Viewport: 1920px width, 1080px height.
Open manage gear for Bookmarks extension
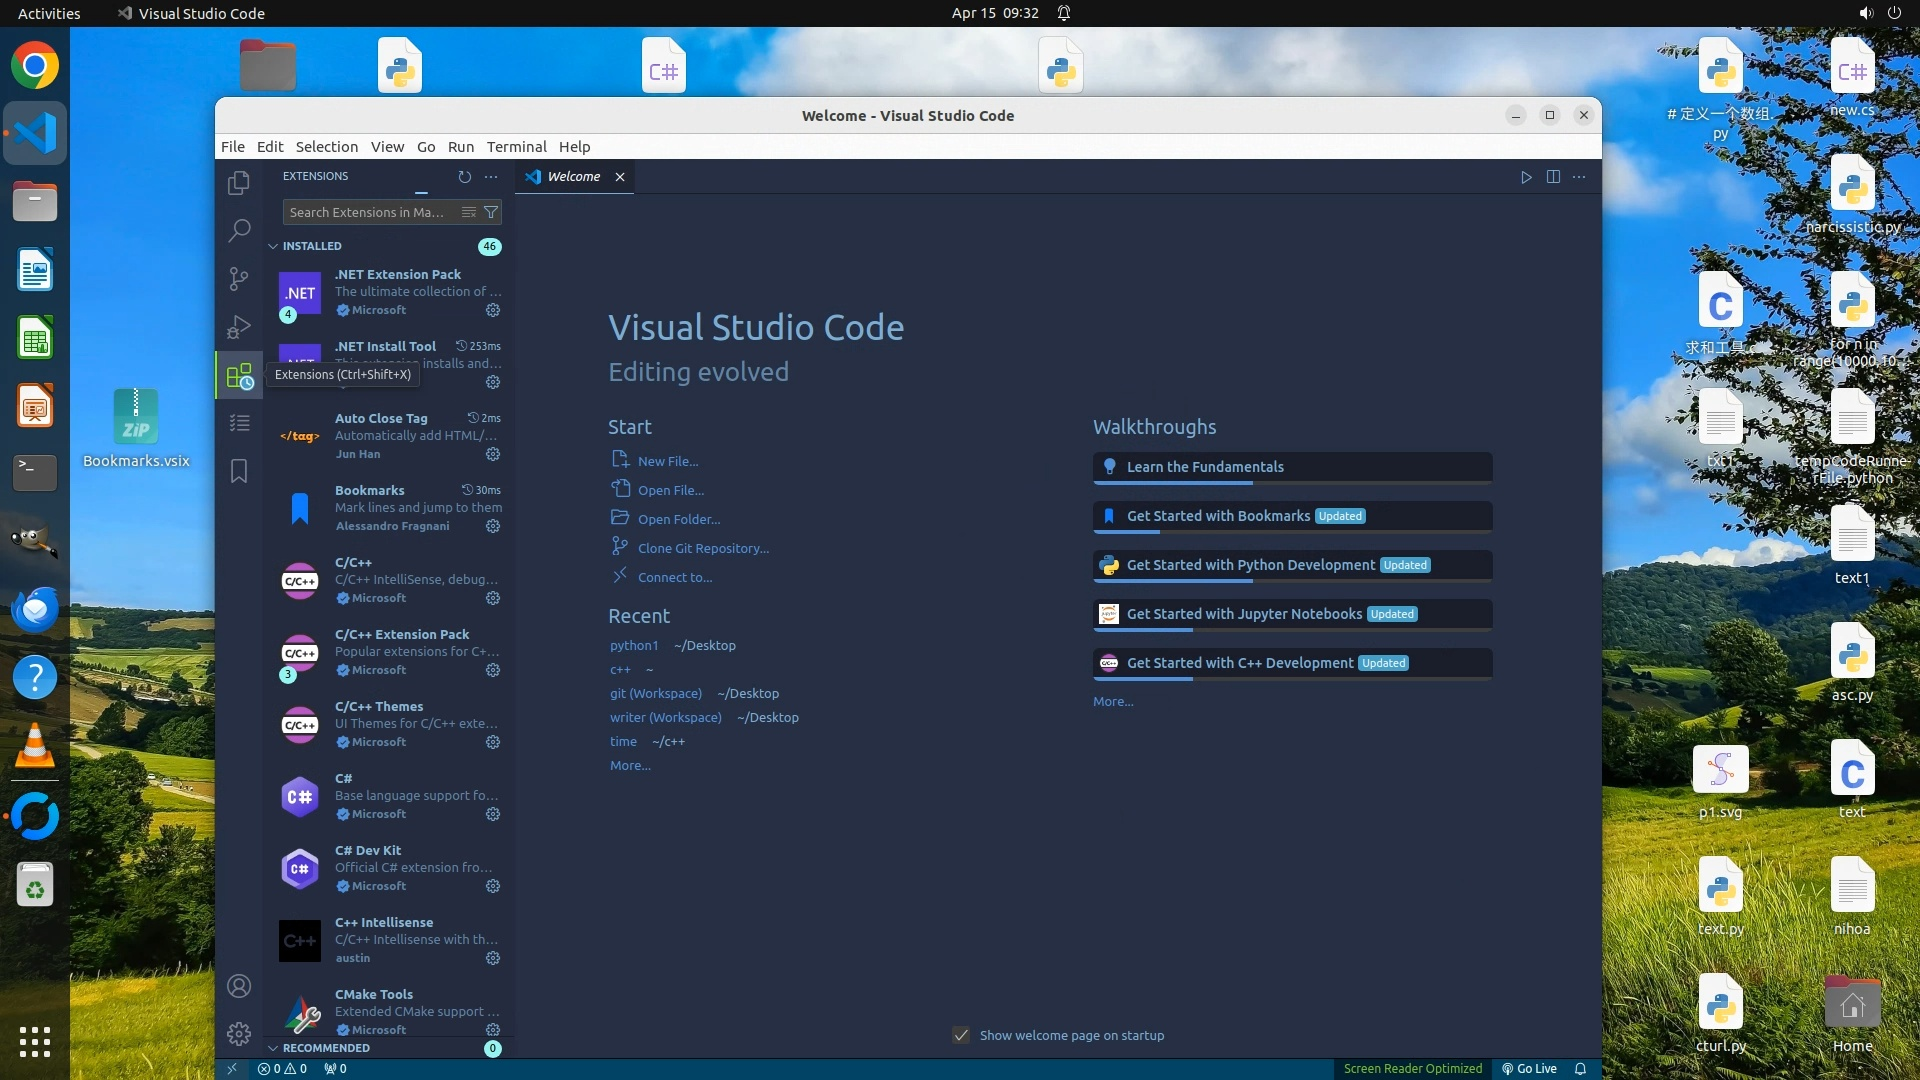tap(492, 526)
